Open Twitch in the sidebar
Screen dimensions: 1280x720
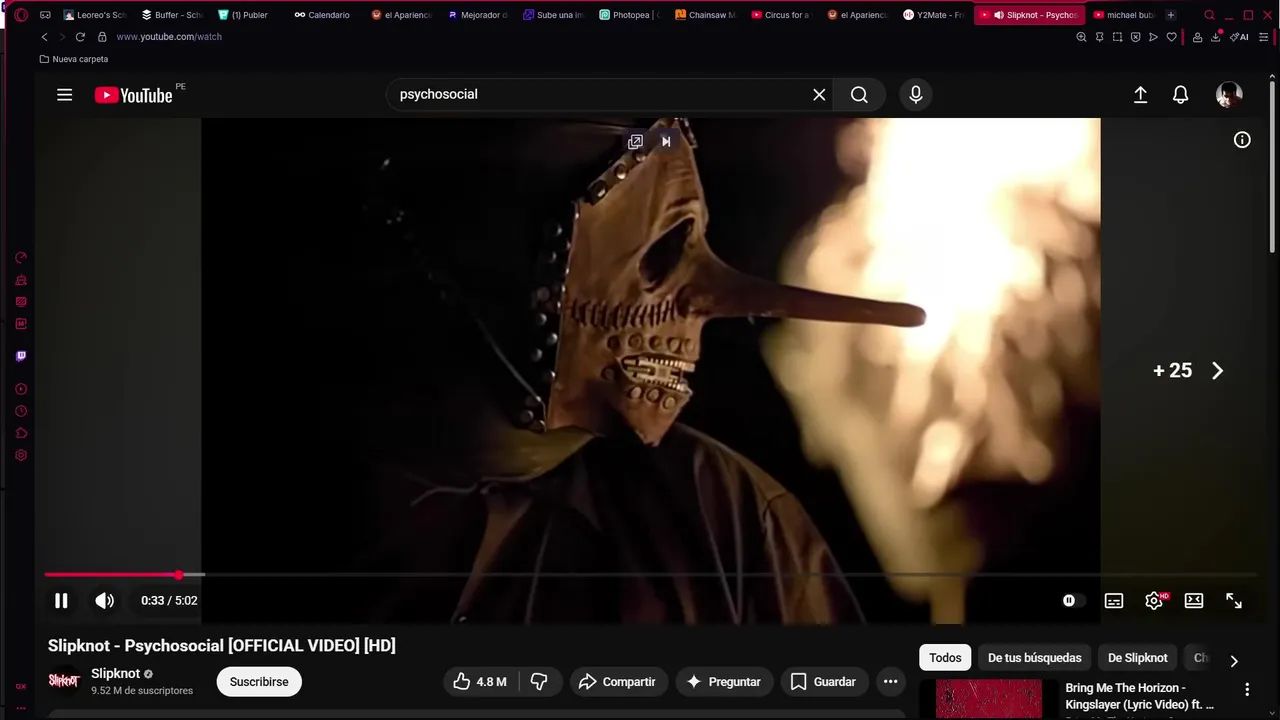pos(21,356)
